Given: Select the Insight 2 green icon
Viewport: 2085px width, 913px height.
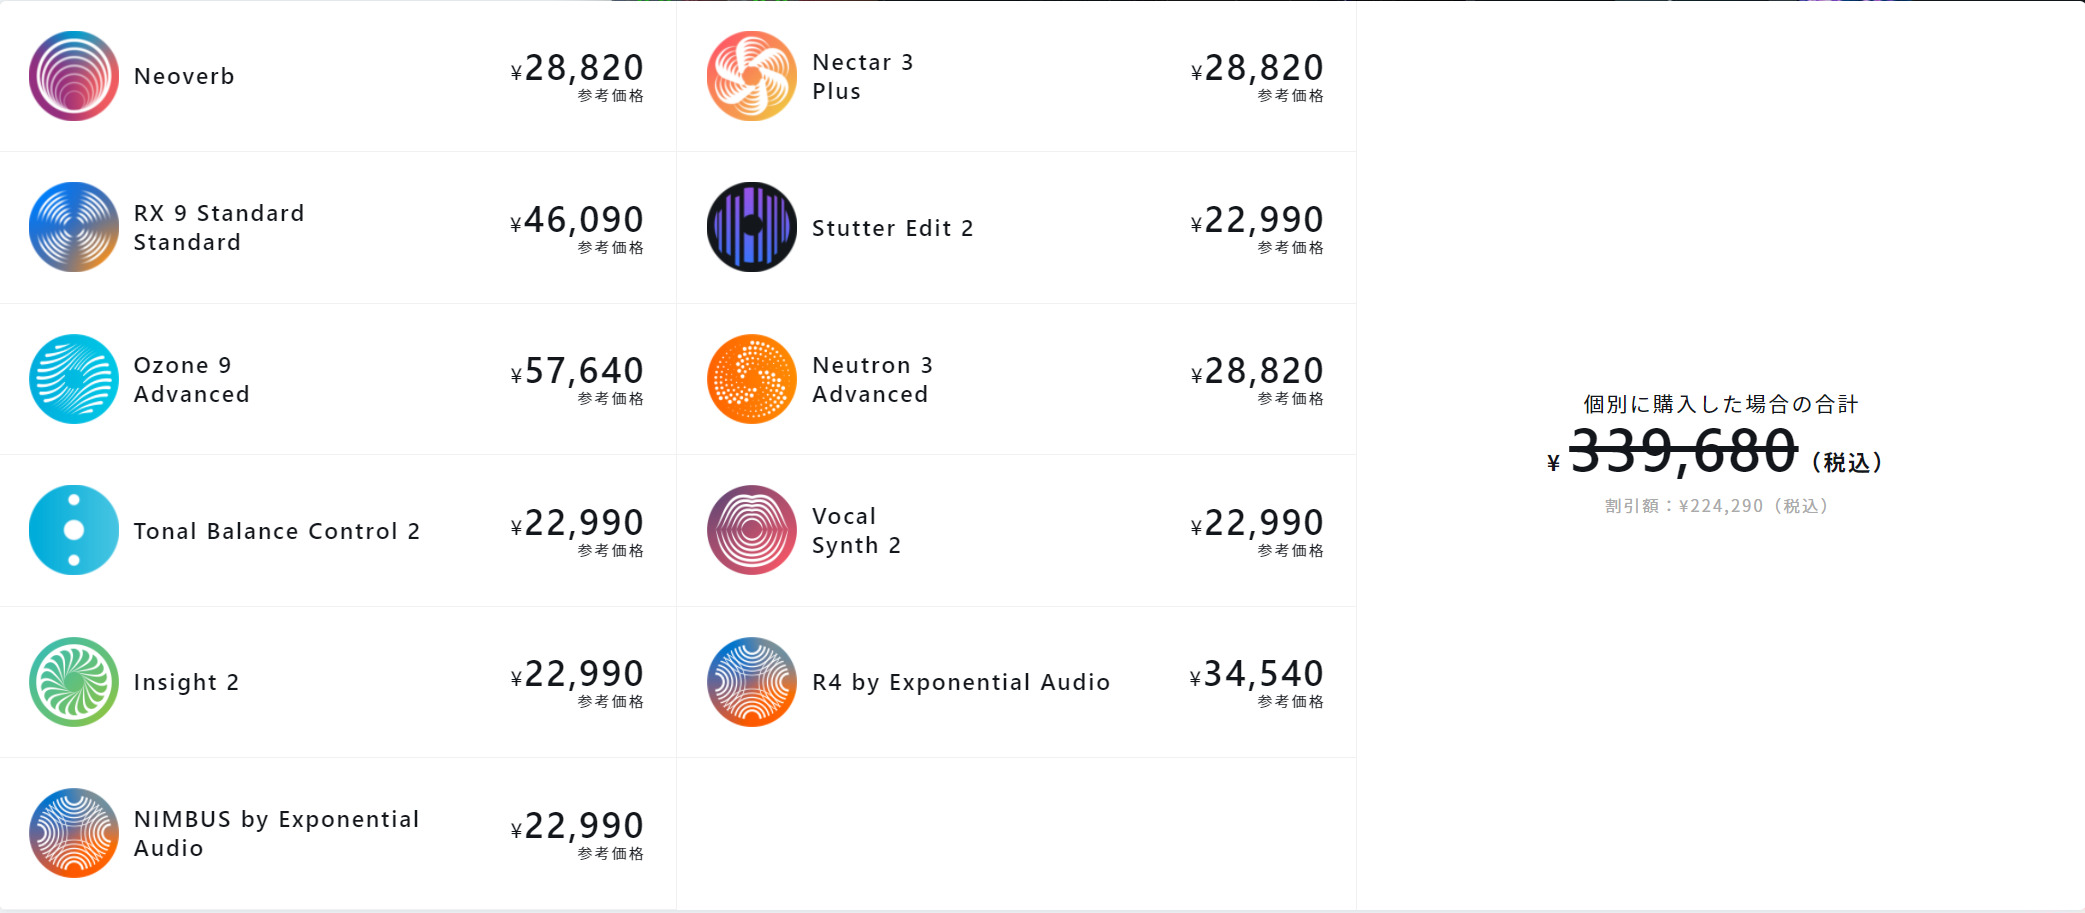Looking at the screenshot, I should click(74, 682).
